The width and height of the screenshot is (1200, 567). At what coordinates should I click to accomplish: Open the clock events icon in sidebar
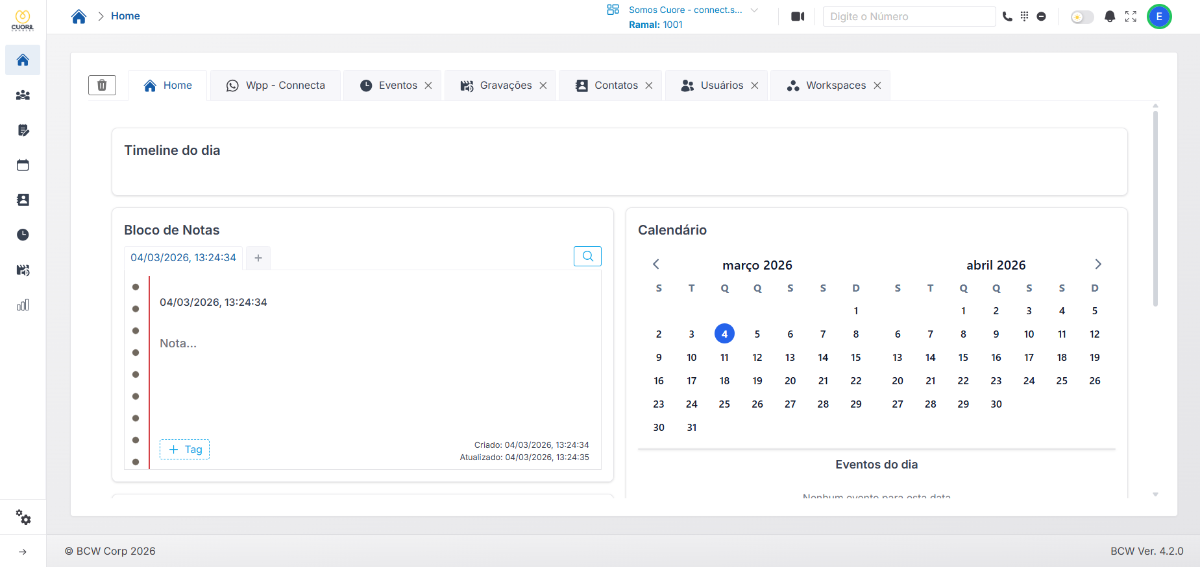(x=23, y=235)
